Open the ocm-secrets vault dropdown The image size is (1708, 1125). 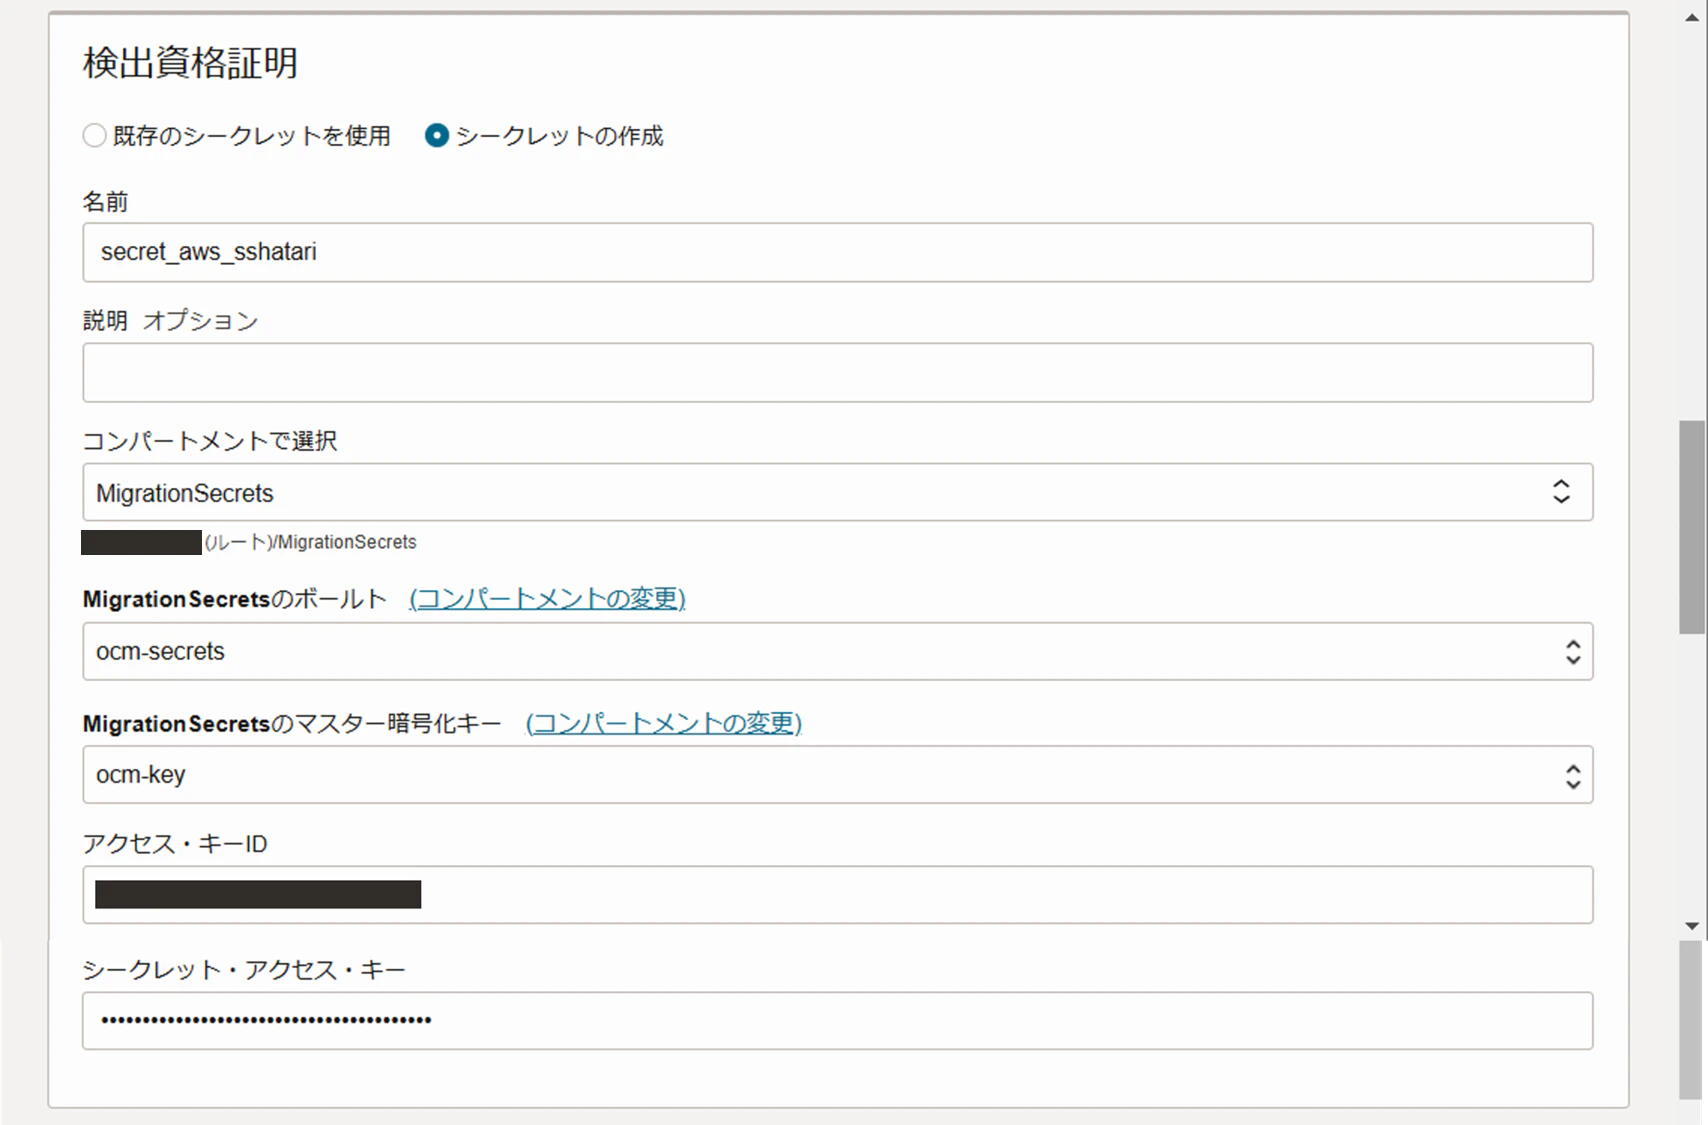click(x=837, y=652)
